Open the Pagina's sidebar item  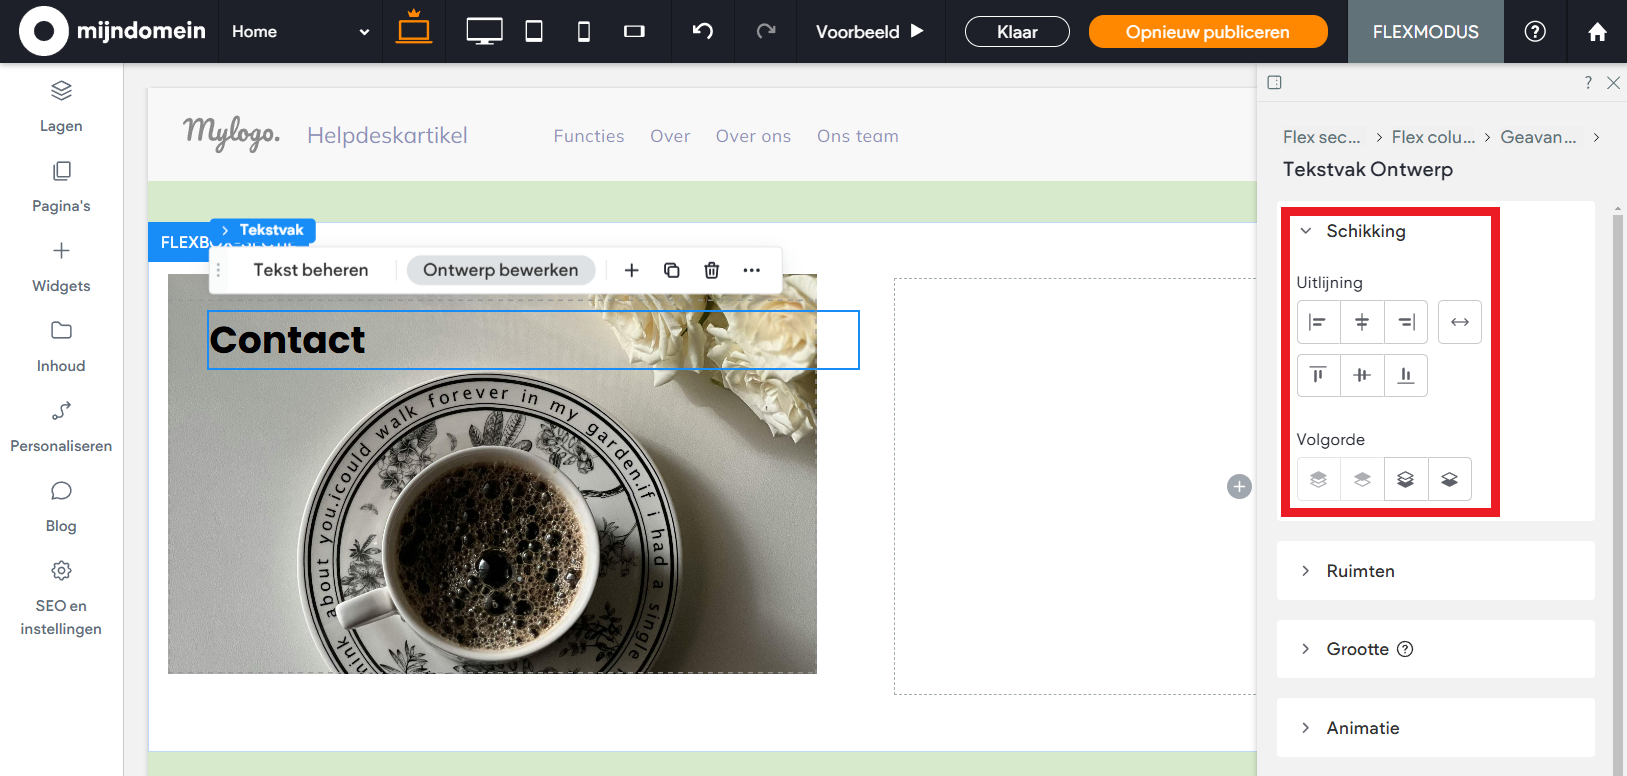pyautogui.click(x=61, y=187)
